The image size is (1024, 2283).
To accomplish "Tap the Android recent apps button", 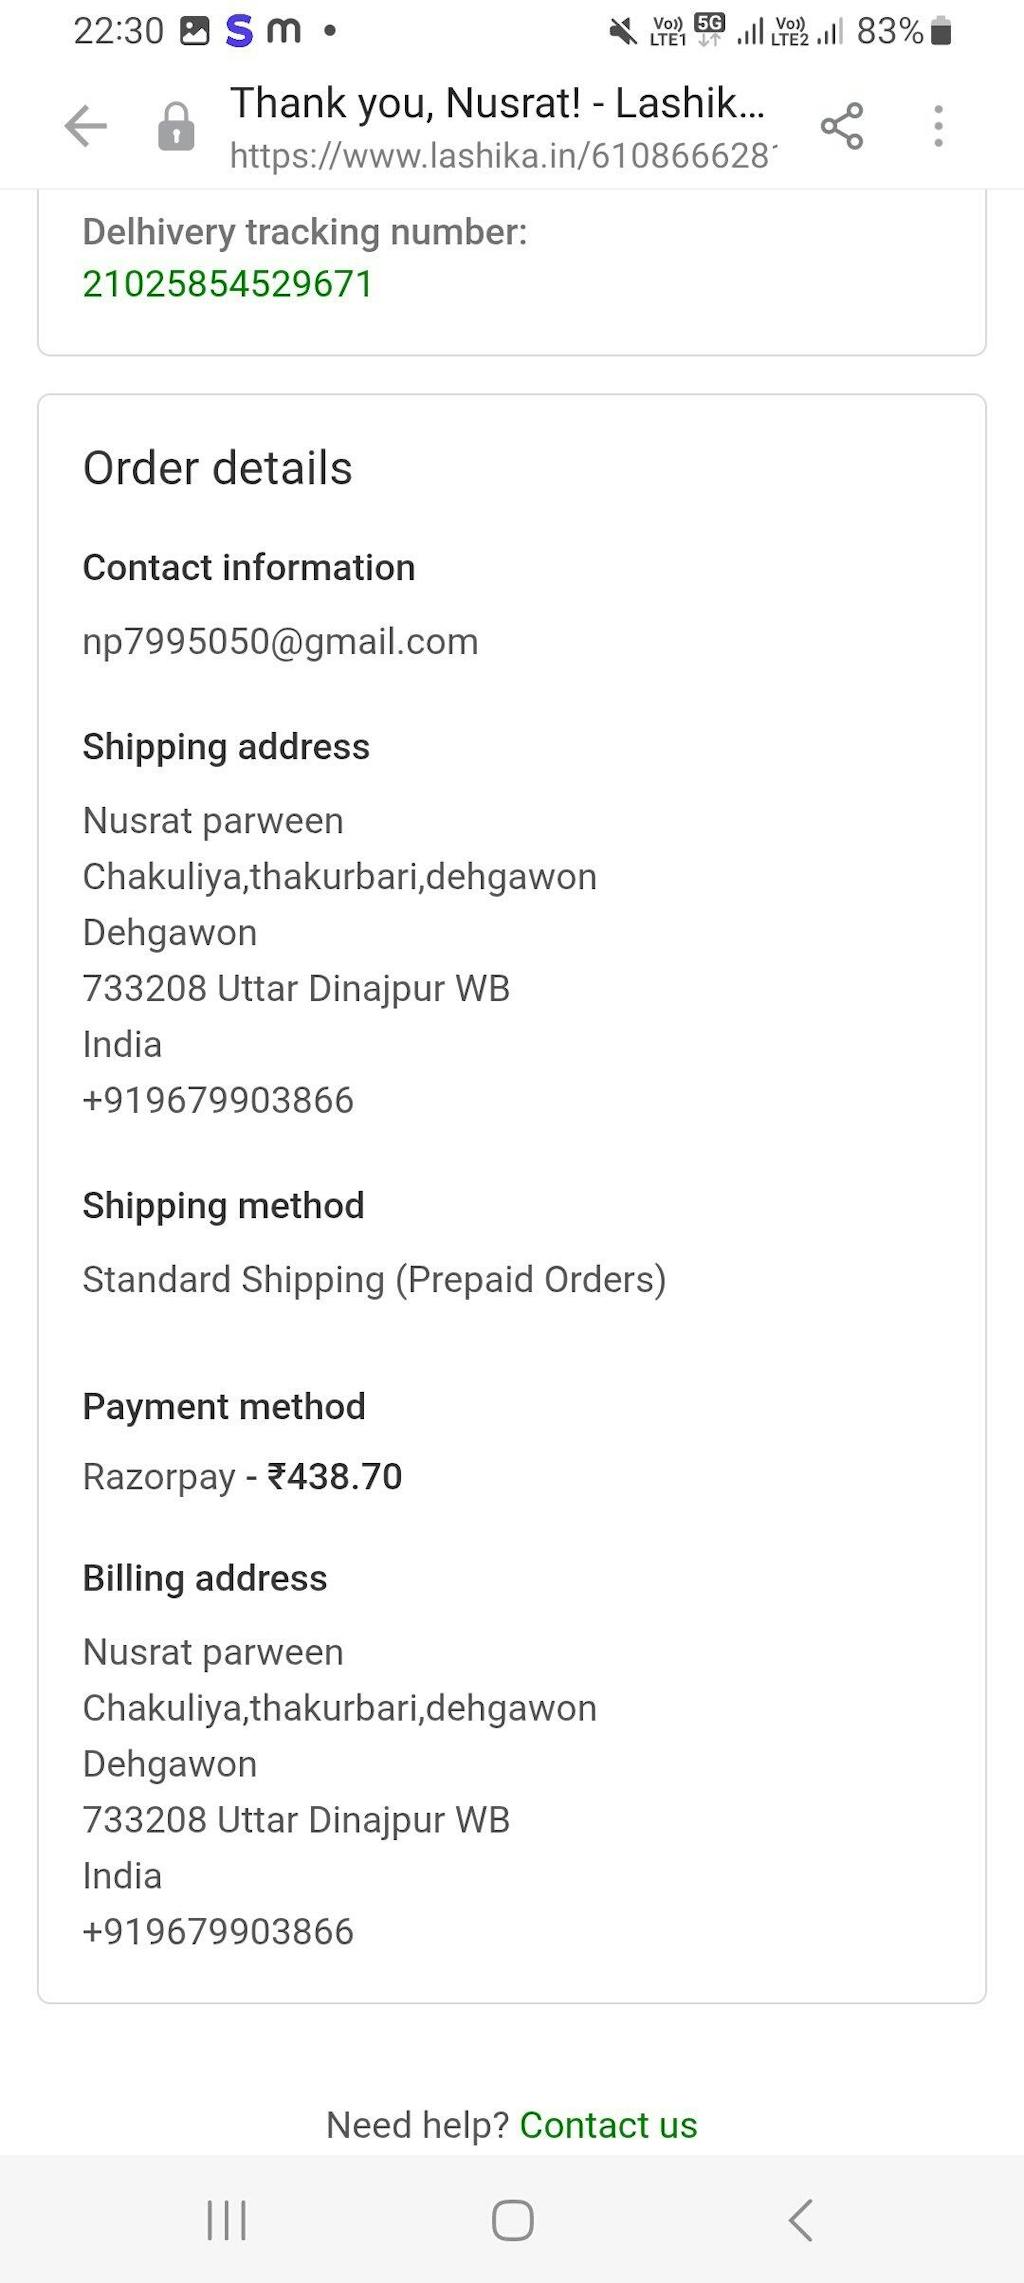I will [x=226, y=2220].
